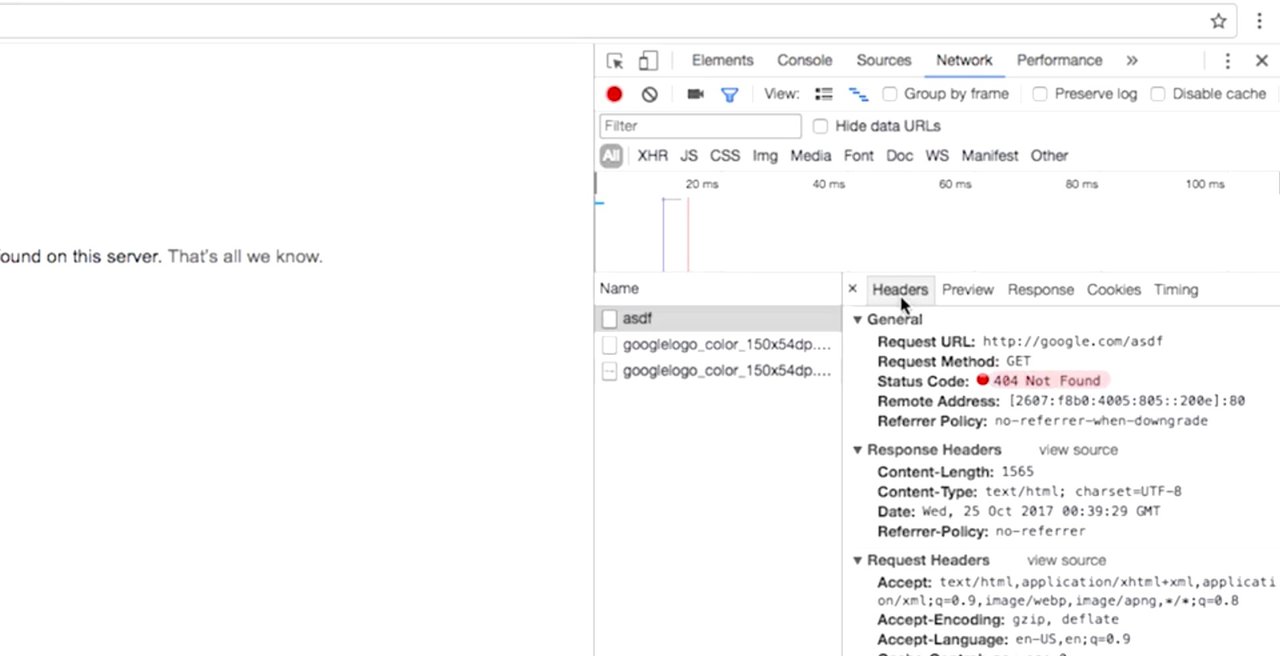This screenshot has width=1280, height=656.
Task: Open the Elements tab
Action: (722, 60)
